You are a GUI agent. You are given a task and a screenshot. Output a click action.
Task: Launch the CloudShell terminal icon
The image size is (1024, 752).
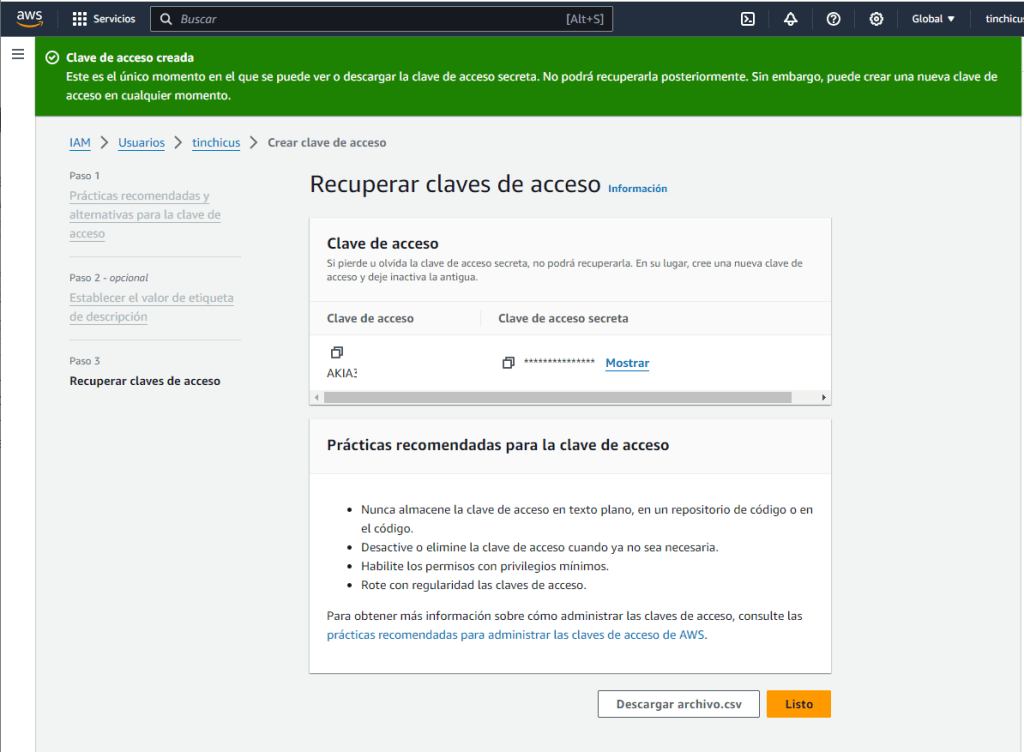click(x=747, y=19)
